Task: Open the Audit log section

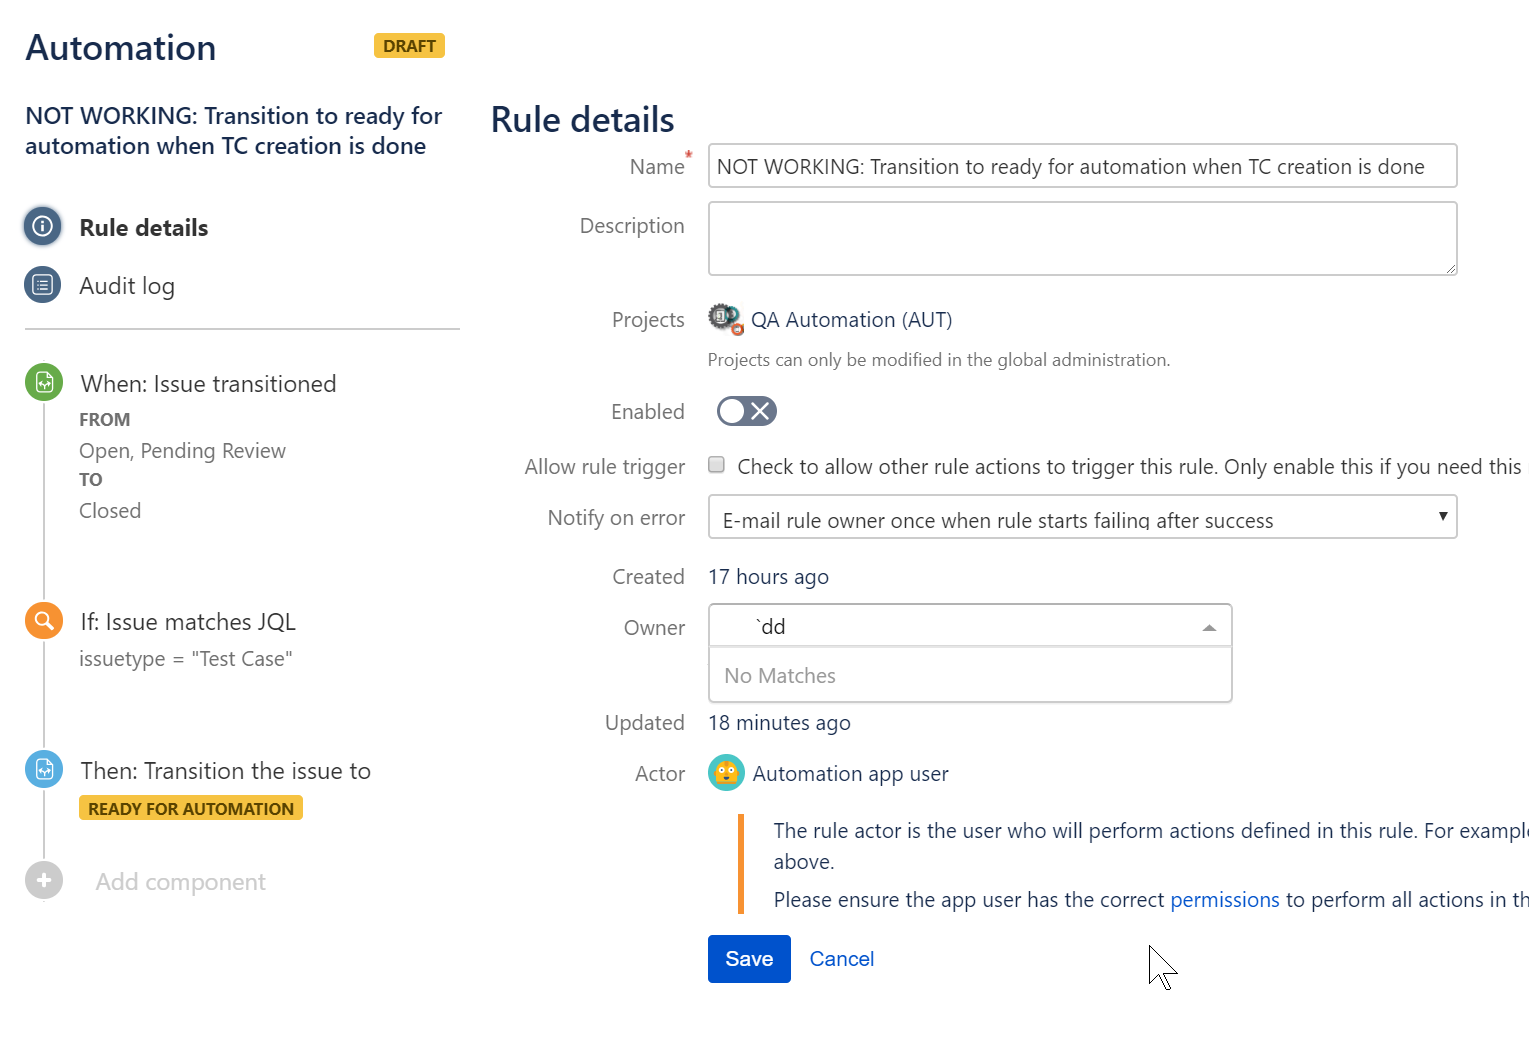Action: [x=127, y=286]
